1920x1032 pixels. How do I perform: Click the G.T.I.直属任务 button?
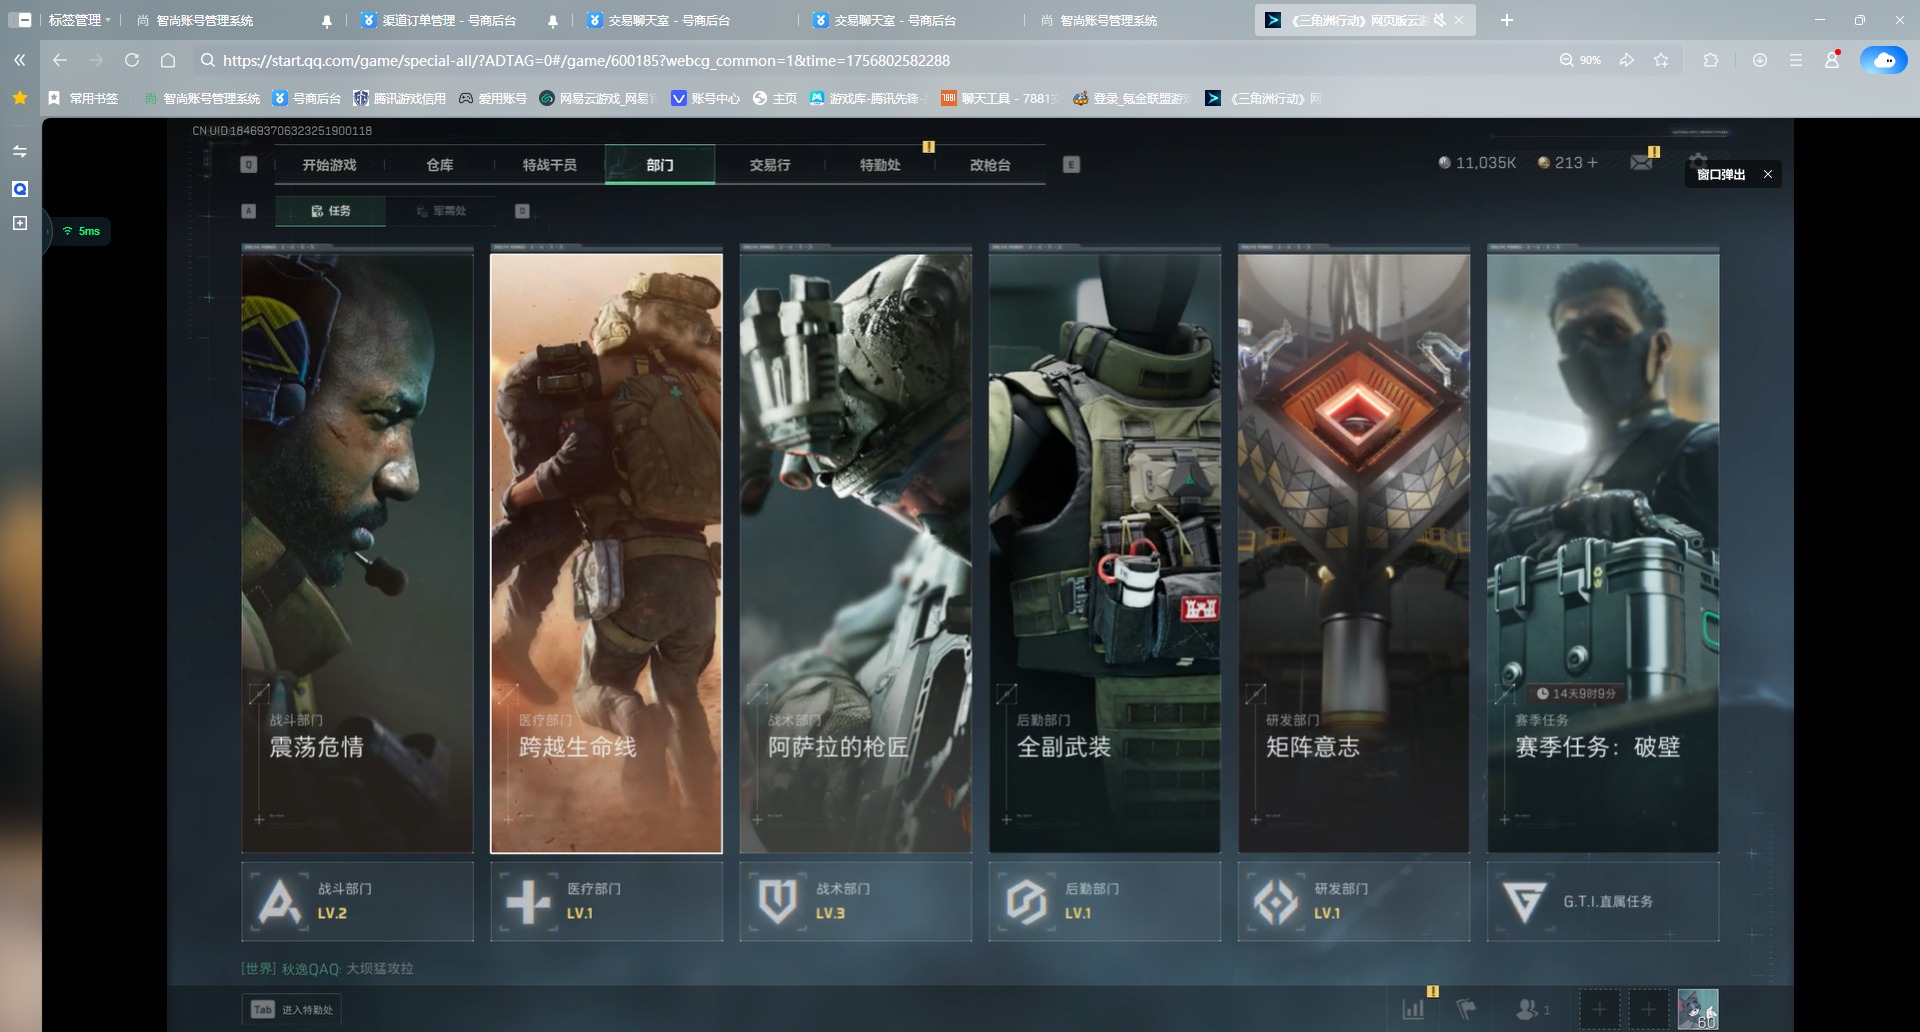tap(1602, 901)
